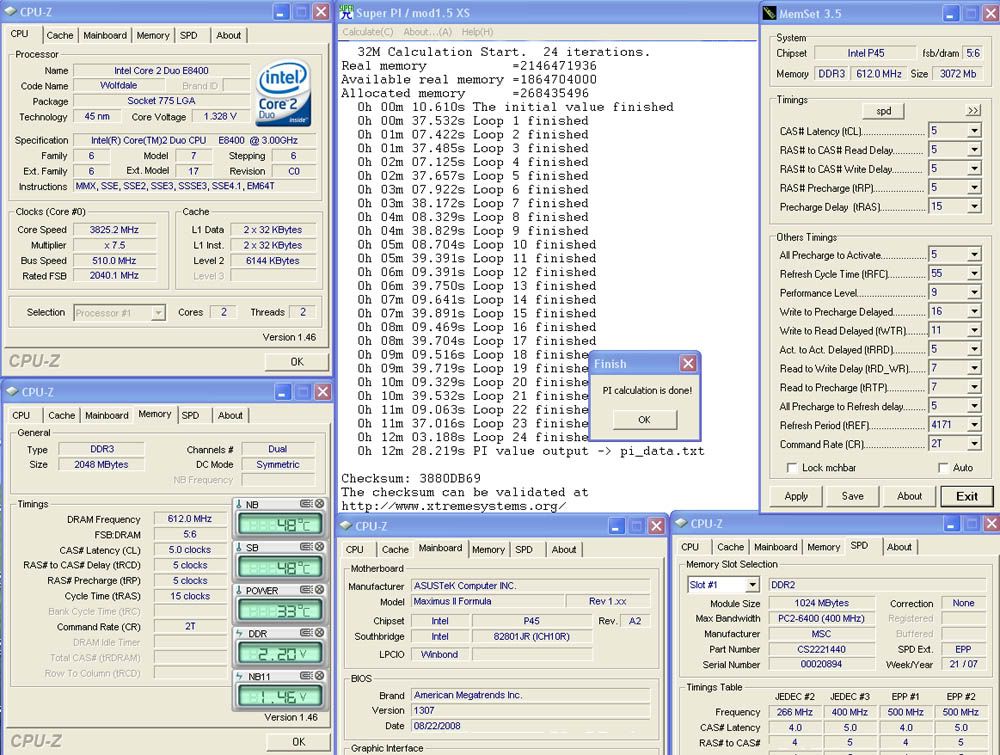Open the CAS# Latency (tCL) dropdown
This screenshot has width=1000, height=755.
tap(974, 131)
